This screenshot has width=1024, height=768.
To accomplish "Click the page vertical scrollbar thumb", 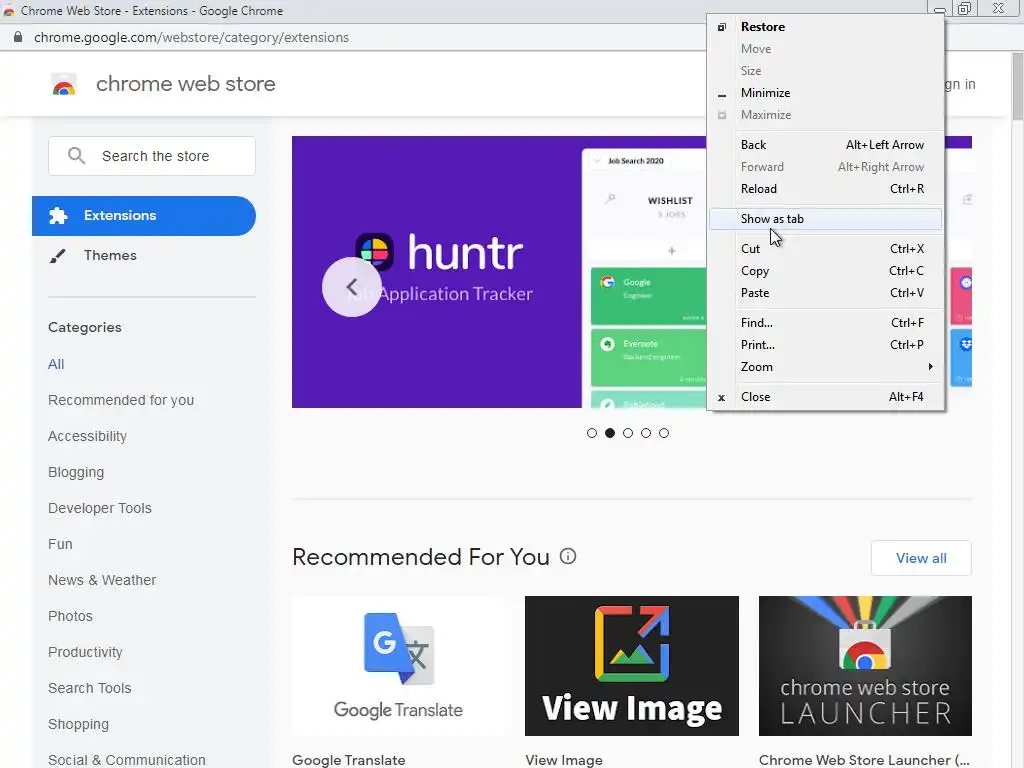I will [1017, 86].
